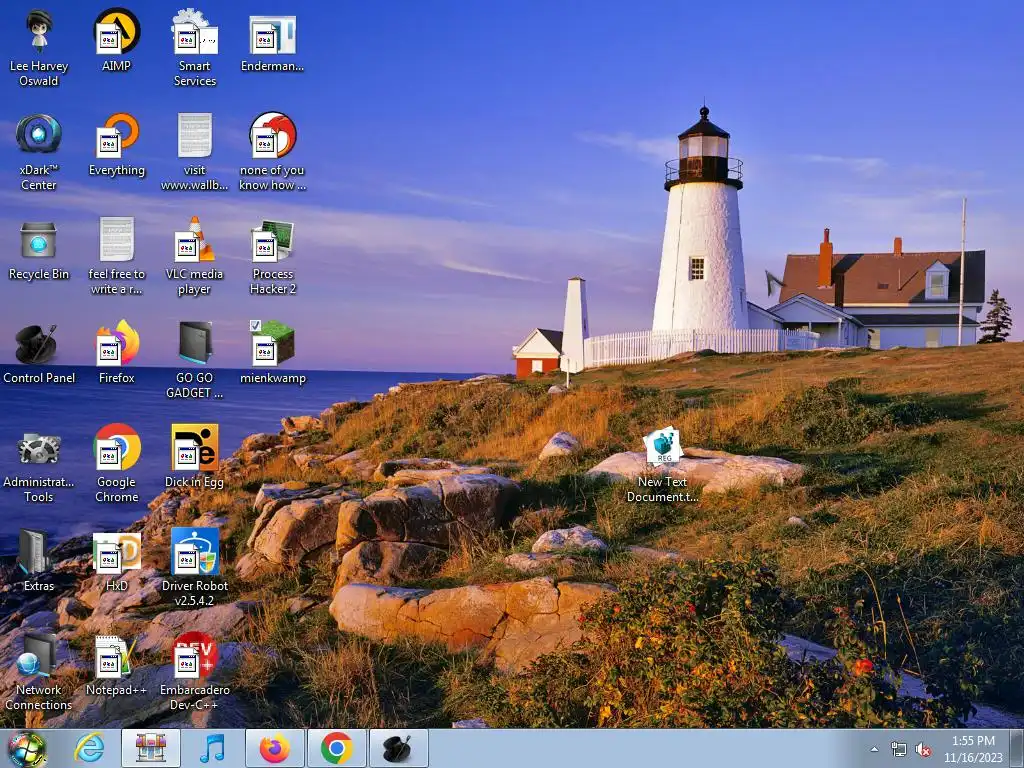Tick the checkbox on mienkwamp icon
The width and height of the screenshot is (1024, 768).
point(255,325)
